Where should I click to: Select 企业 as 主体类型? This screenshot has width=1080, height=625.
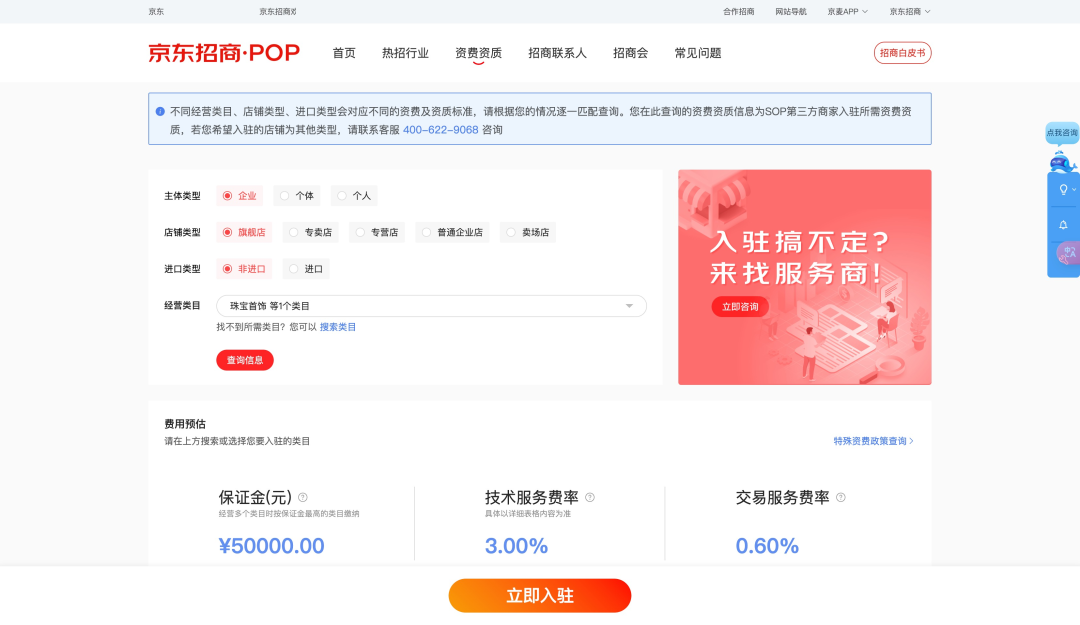point(240,196)
